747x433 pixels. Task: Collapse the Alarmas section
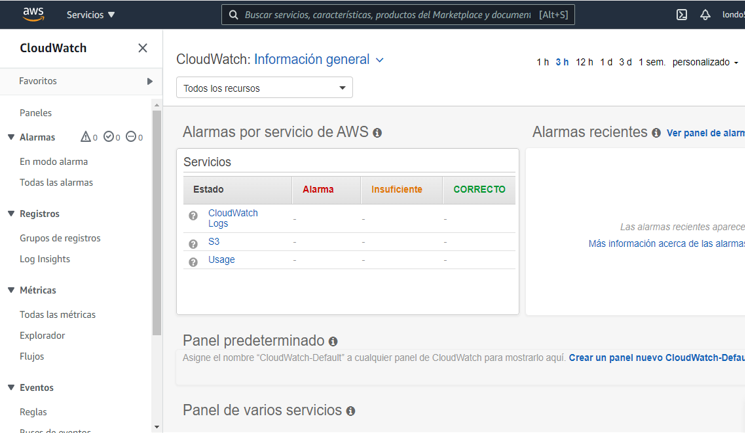11,137
